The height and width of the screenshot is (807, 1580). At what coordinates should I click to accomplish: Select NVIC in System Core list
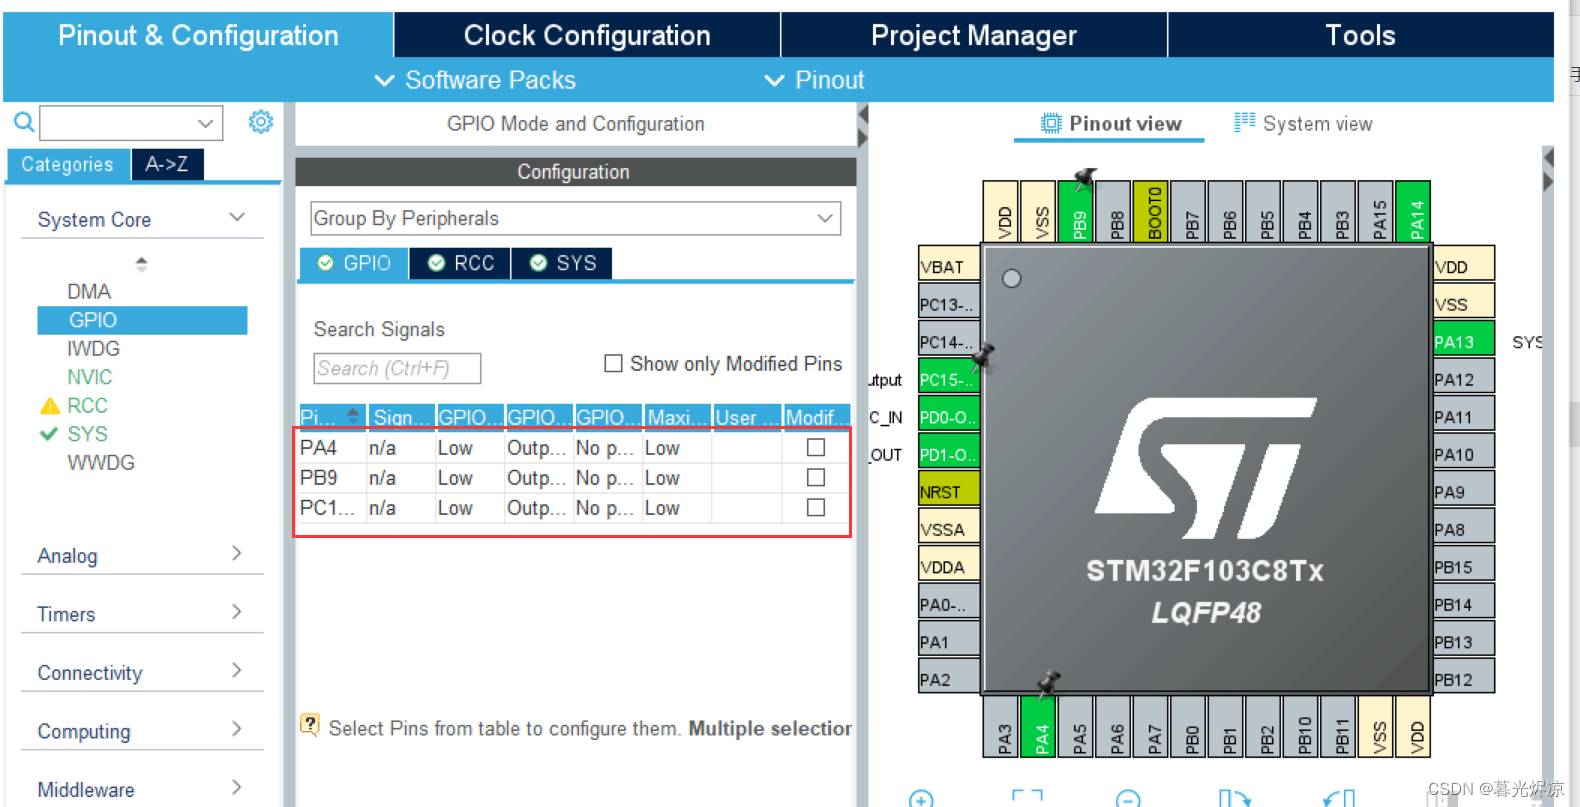(89, 377)
